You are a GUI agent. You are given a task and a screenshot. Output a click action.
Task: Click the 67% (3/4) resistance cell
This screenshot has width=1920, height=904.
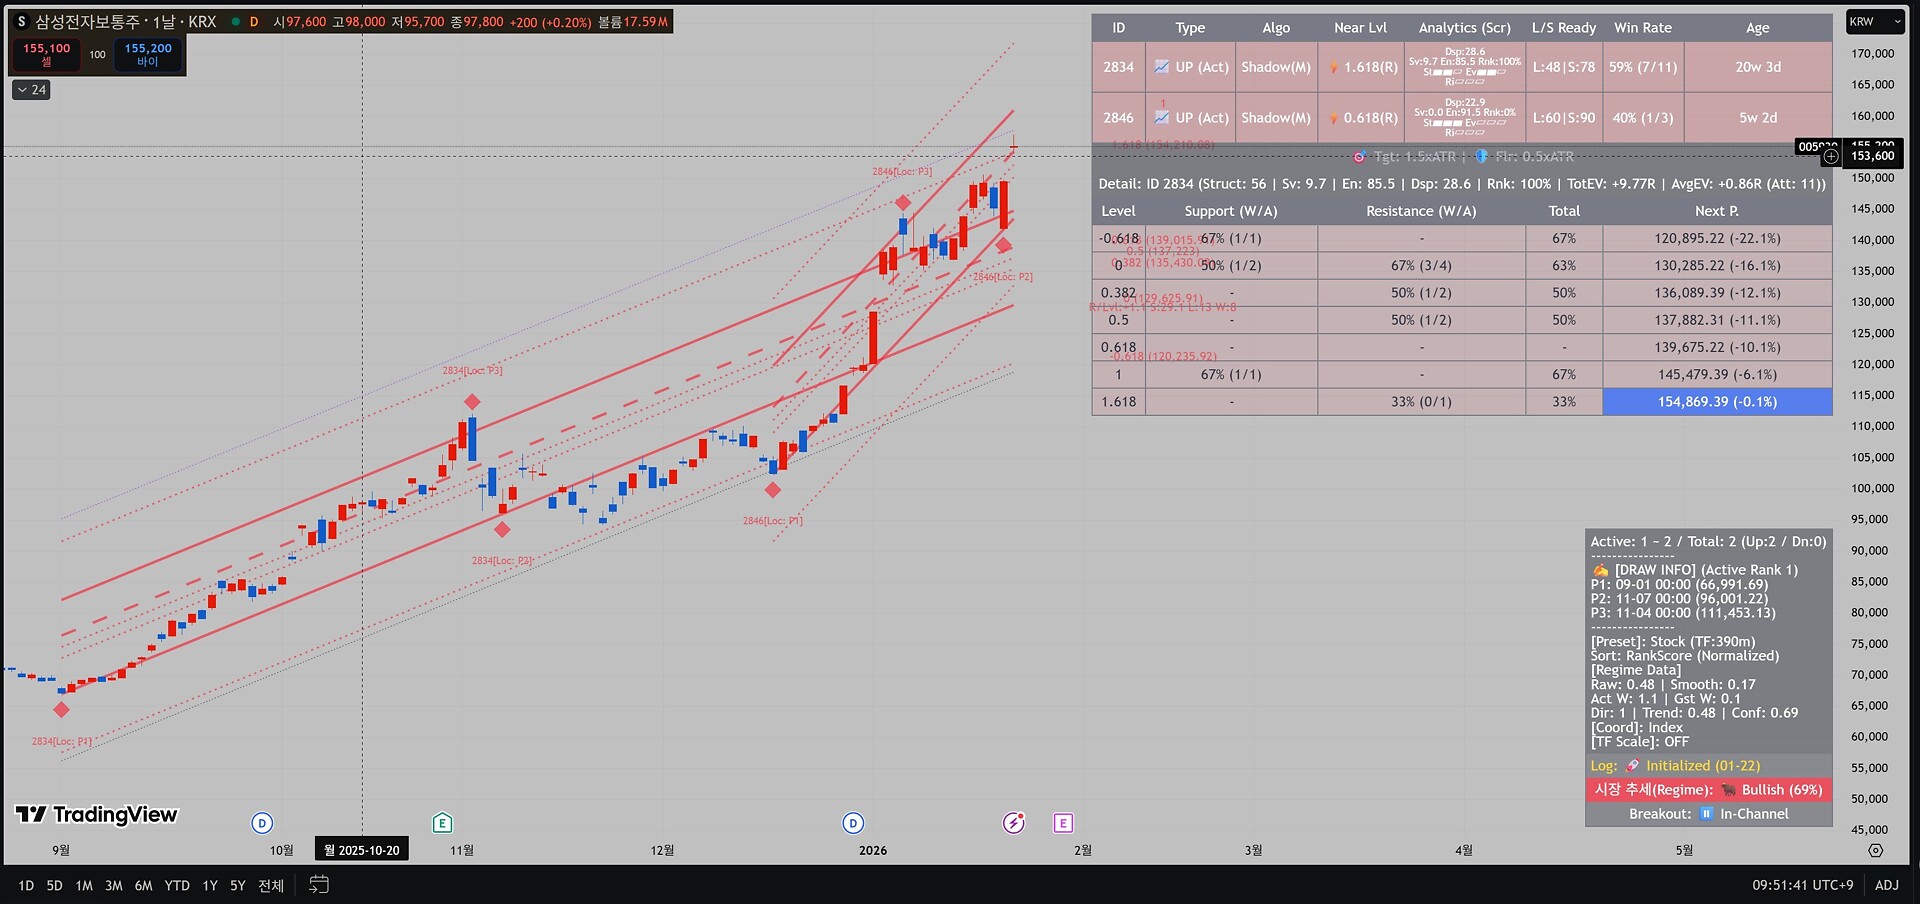(x=1421, y=266)
